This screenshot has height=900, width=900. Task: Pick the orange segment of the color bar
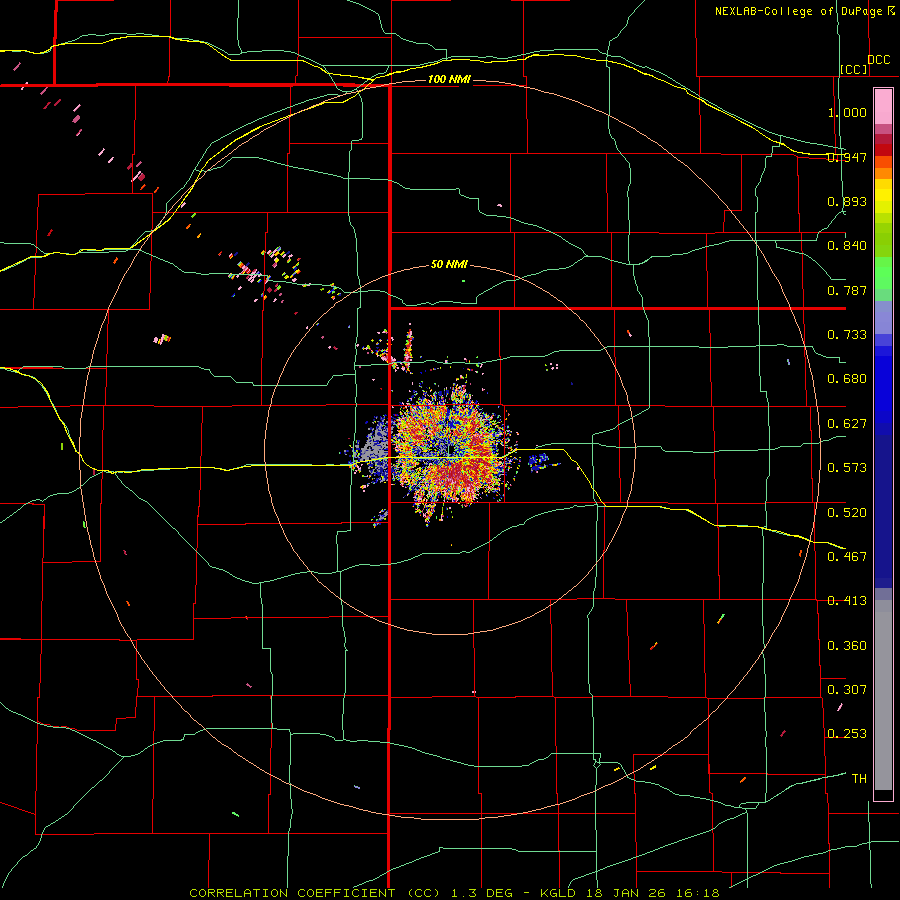click(x=883, y=173)
